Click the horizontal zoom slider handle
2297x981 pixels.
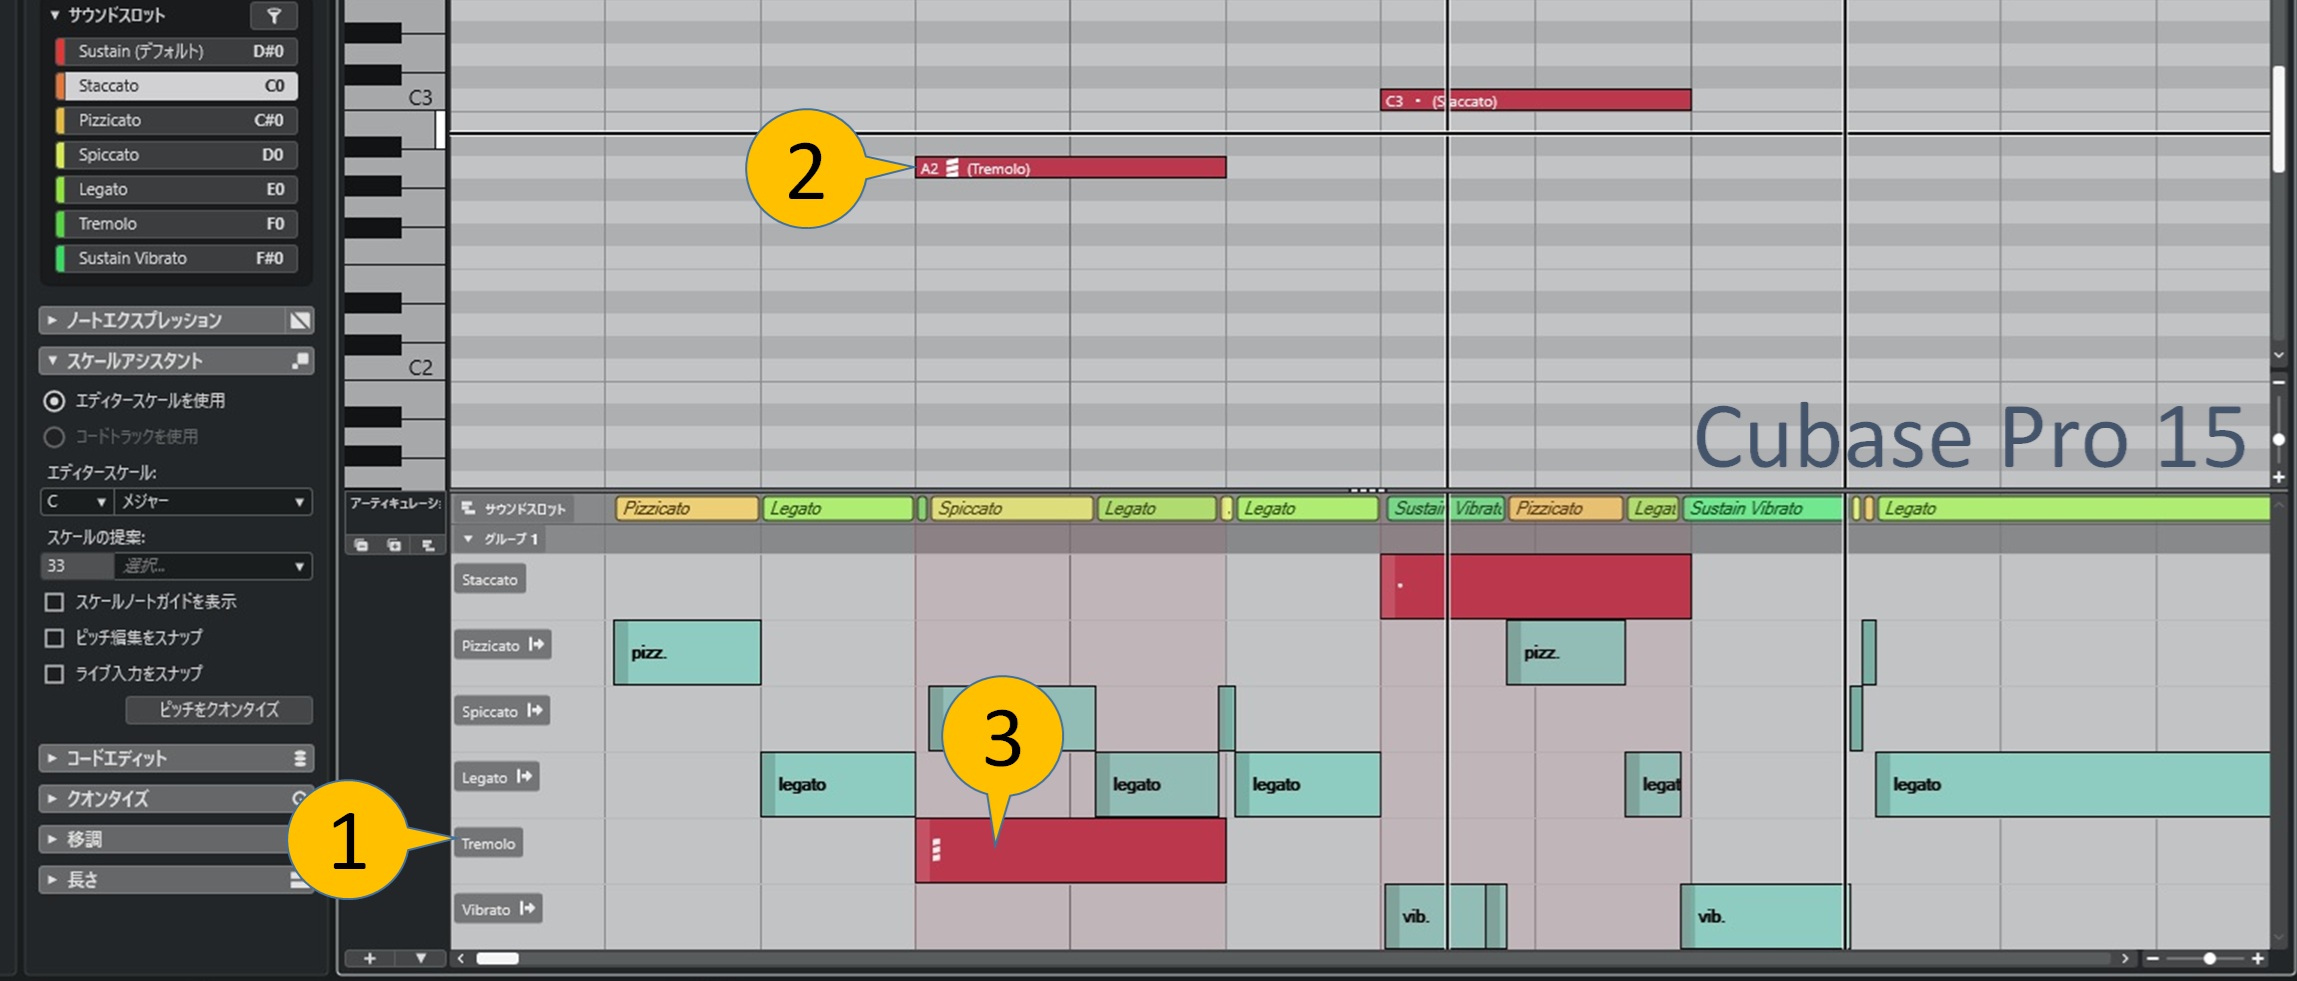(x=2209, y=958)
